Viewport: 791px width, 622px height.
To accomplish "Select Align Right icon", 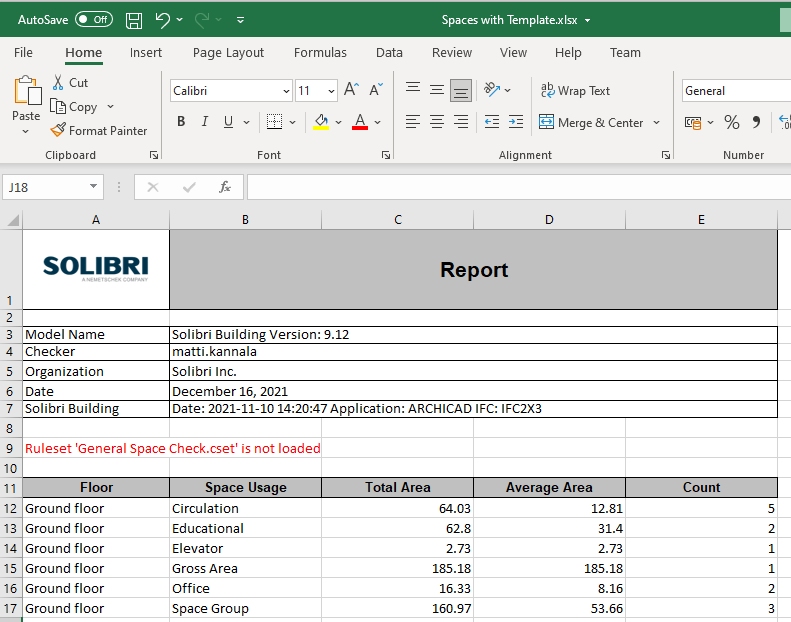I will pyautogui.click(x=461, y=122).
